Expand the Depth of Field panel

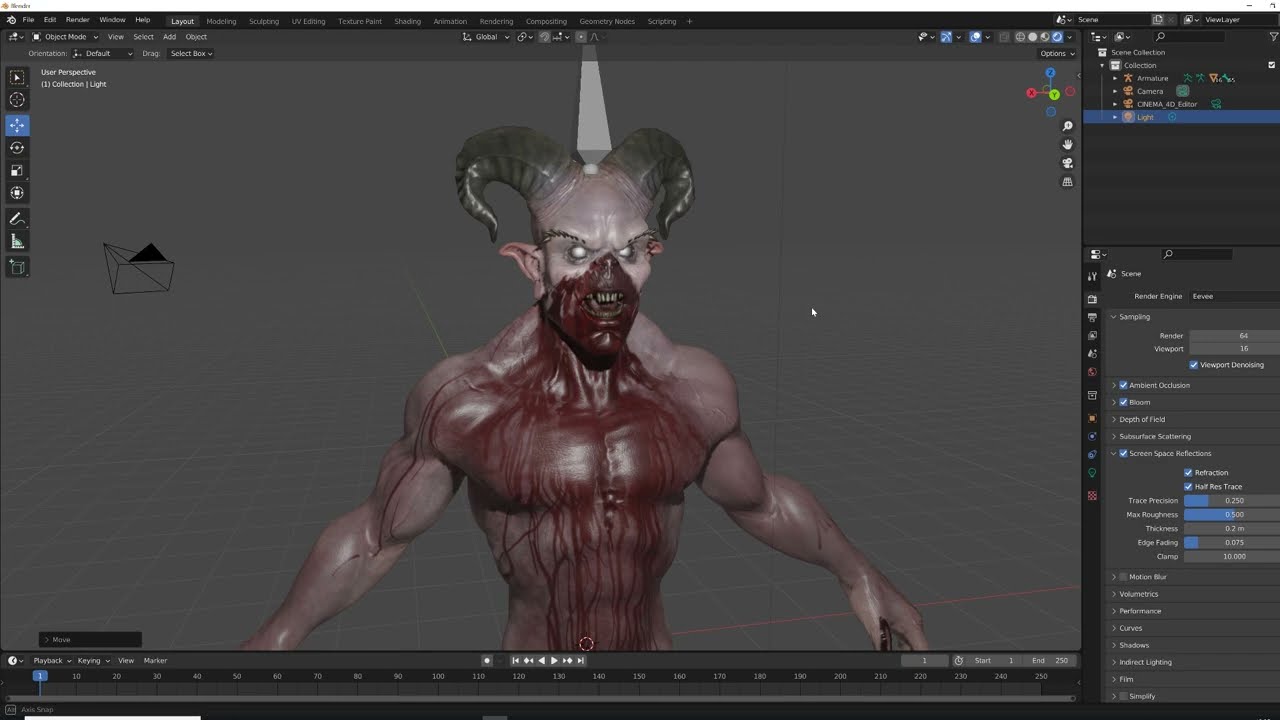(1114, 419)
